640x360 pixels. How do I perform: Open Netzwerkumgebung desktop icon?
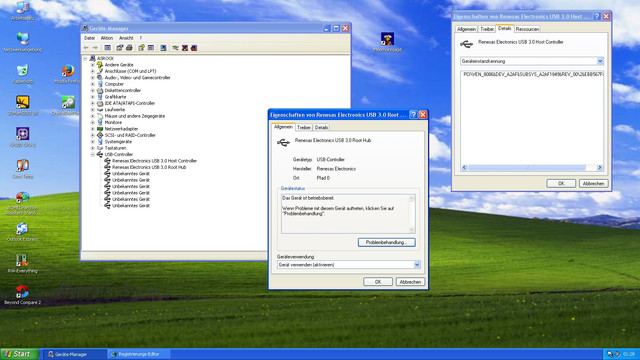(22, 42)
